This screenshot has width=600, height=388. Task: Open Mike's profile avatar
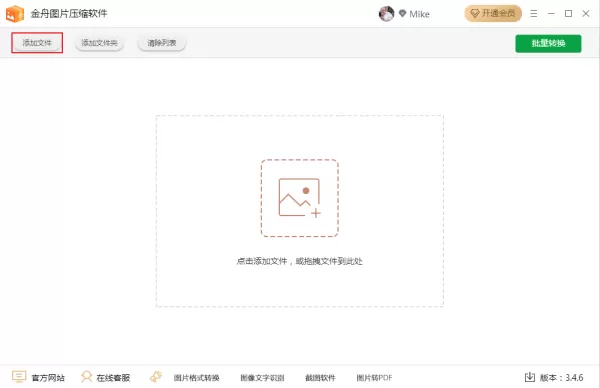pos(386,14)
